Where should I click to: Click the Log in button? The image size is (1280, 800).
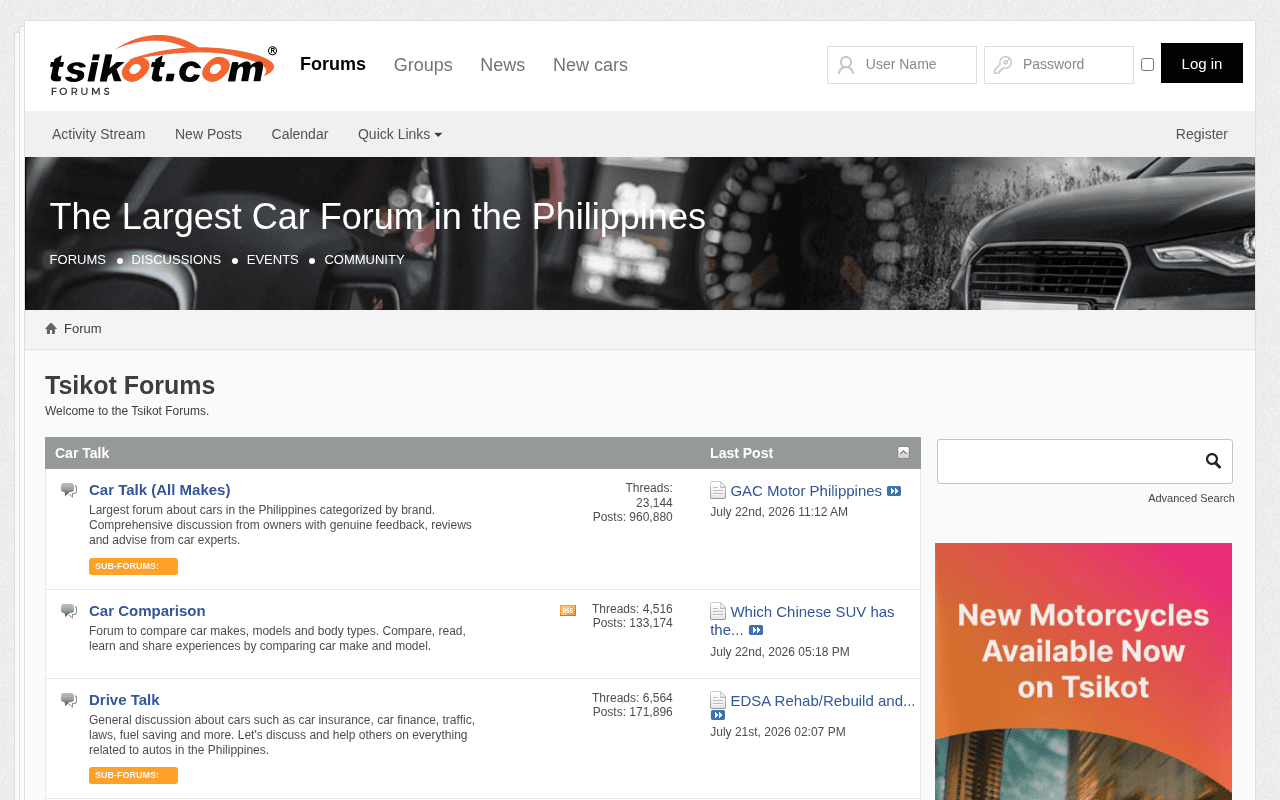point(1202,63)
